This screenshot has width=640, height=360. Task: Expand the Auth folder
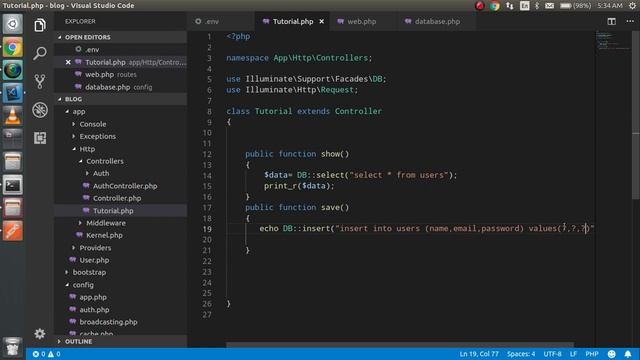coord(87,173)
